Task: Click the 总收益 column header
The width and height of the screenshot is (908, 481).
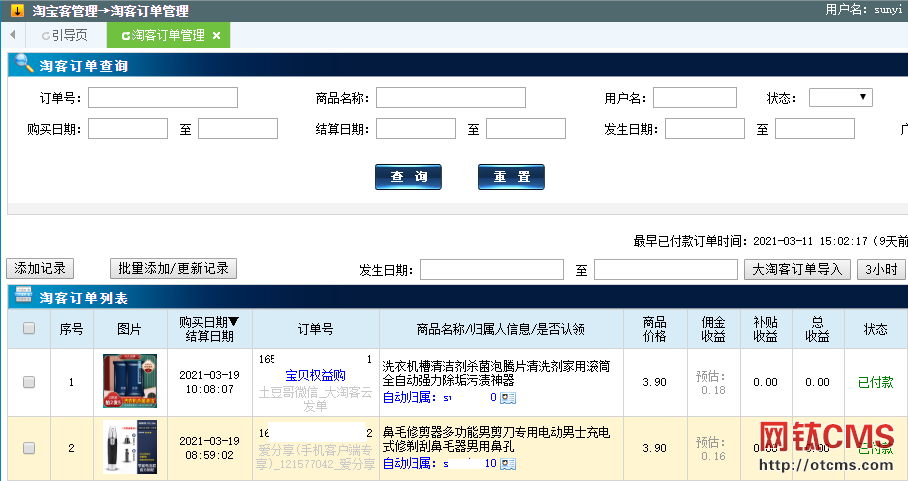Action: click(818, 329)
